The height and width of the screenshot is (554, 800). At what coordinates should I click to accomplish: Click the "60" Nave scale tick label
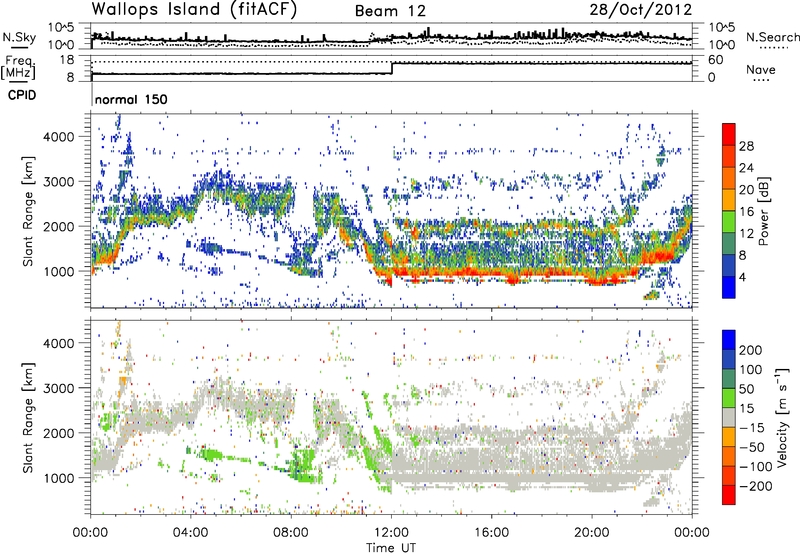point(715,60)
